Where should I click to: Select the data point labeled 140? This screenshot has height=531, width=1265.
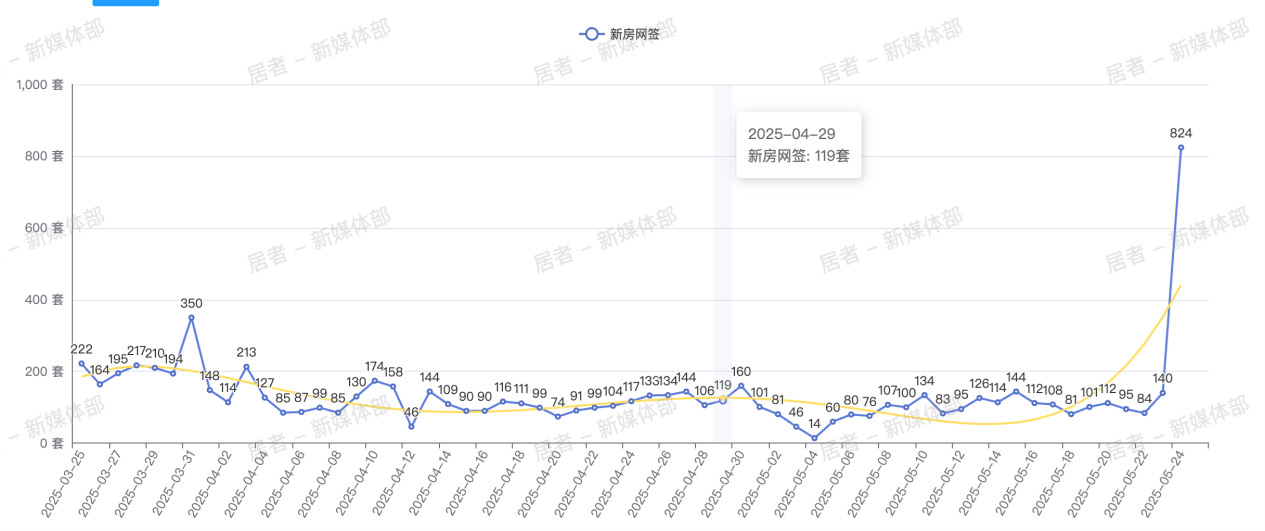click(x=1162, y=393)
